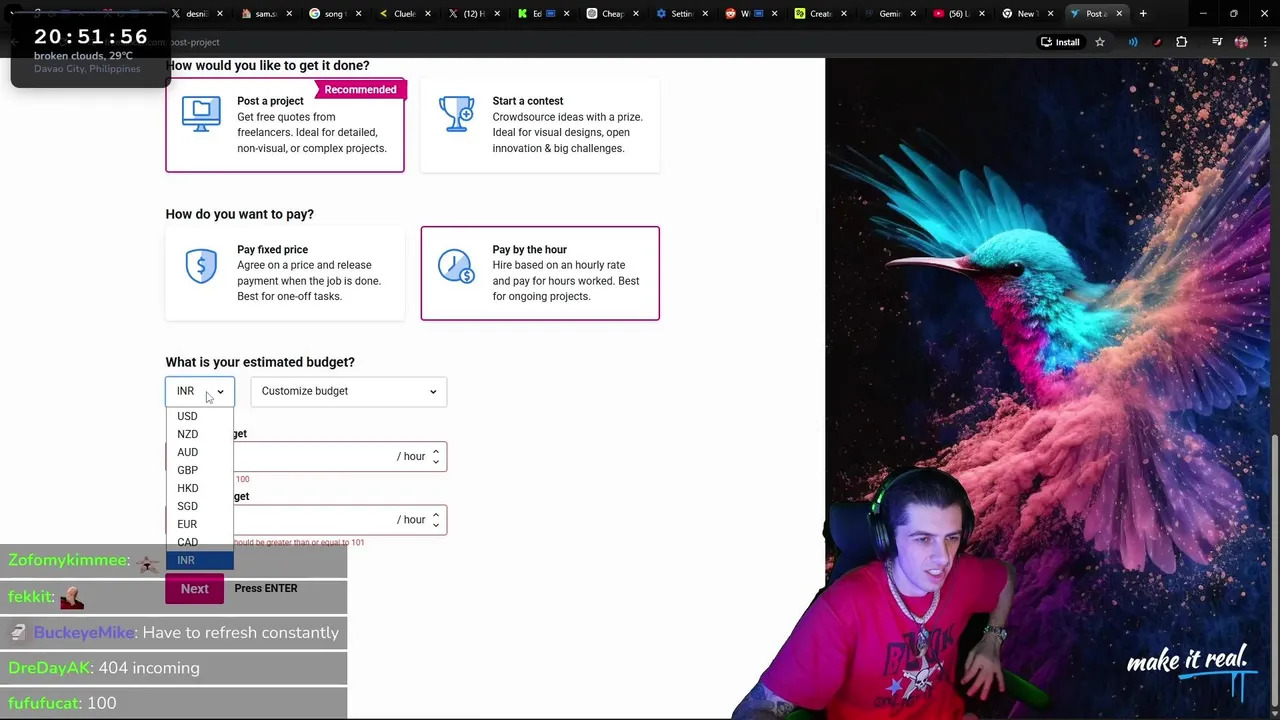Click the shield dollar icon on fixed price

201,265
